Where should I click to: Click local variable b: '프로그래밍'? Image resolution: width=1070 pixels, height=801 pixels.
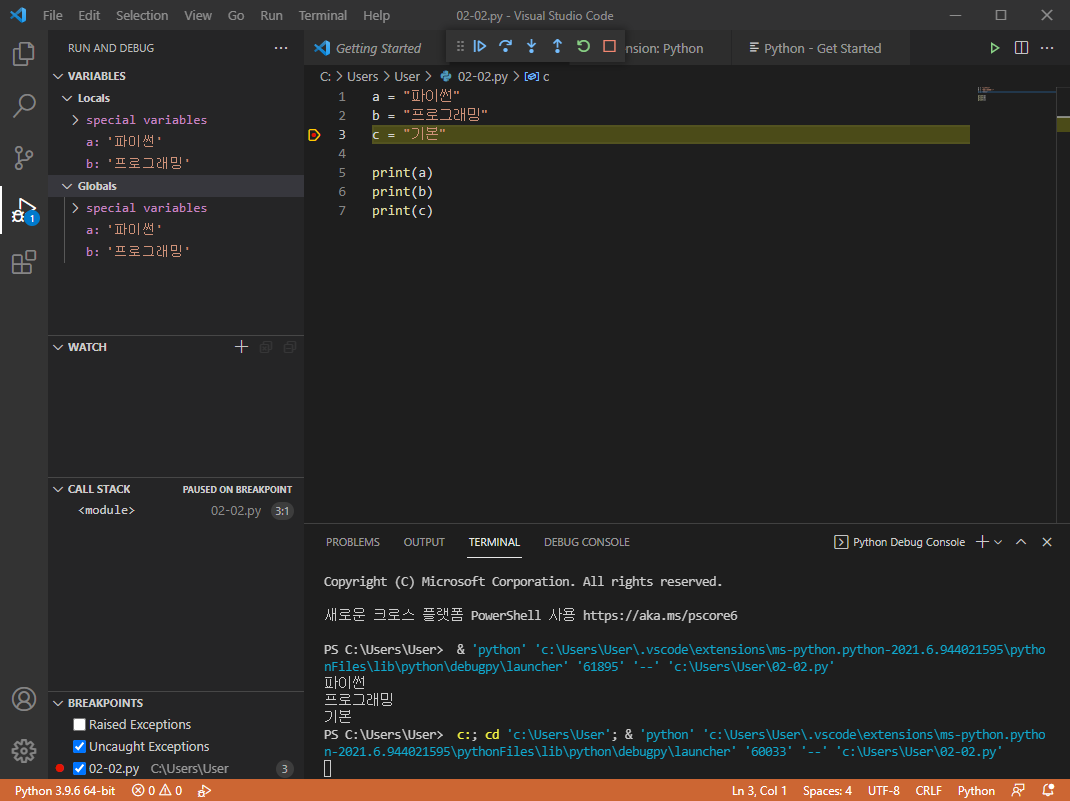(x=138, y=163)
